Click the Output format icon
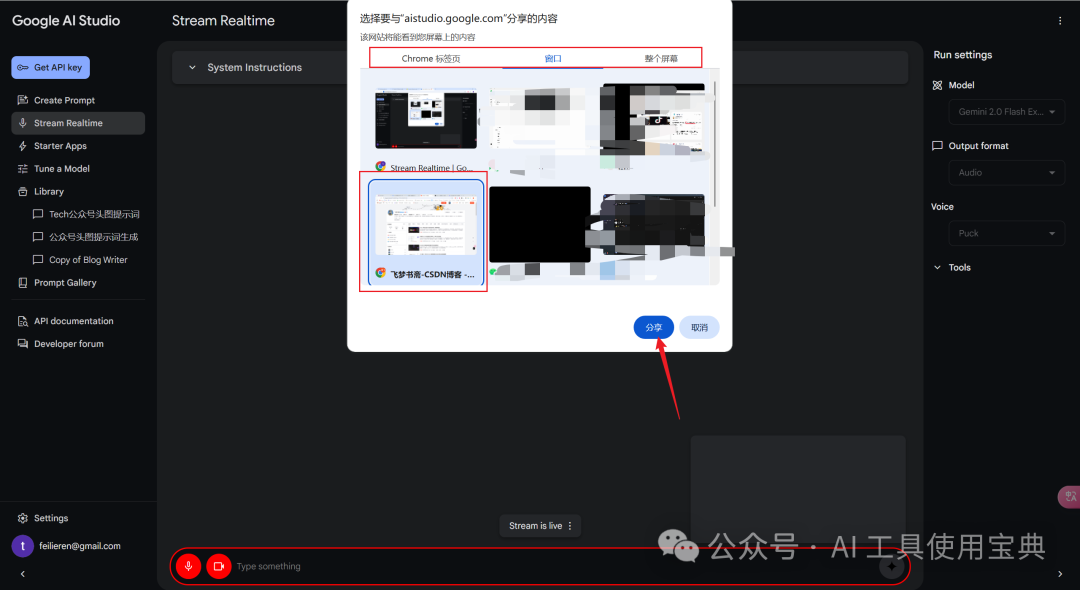 pyautogui.click(x=937, y=146)
